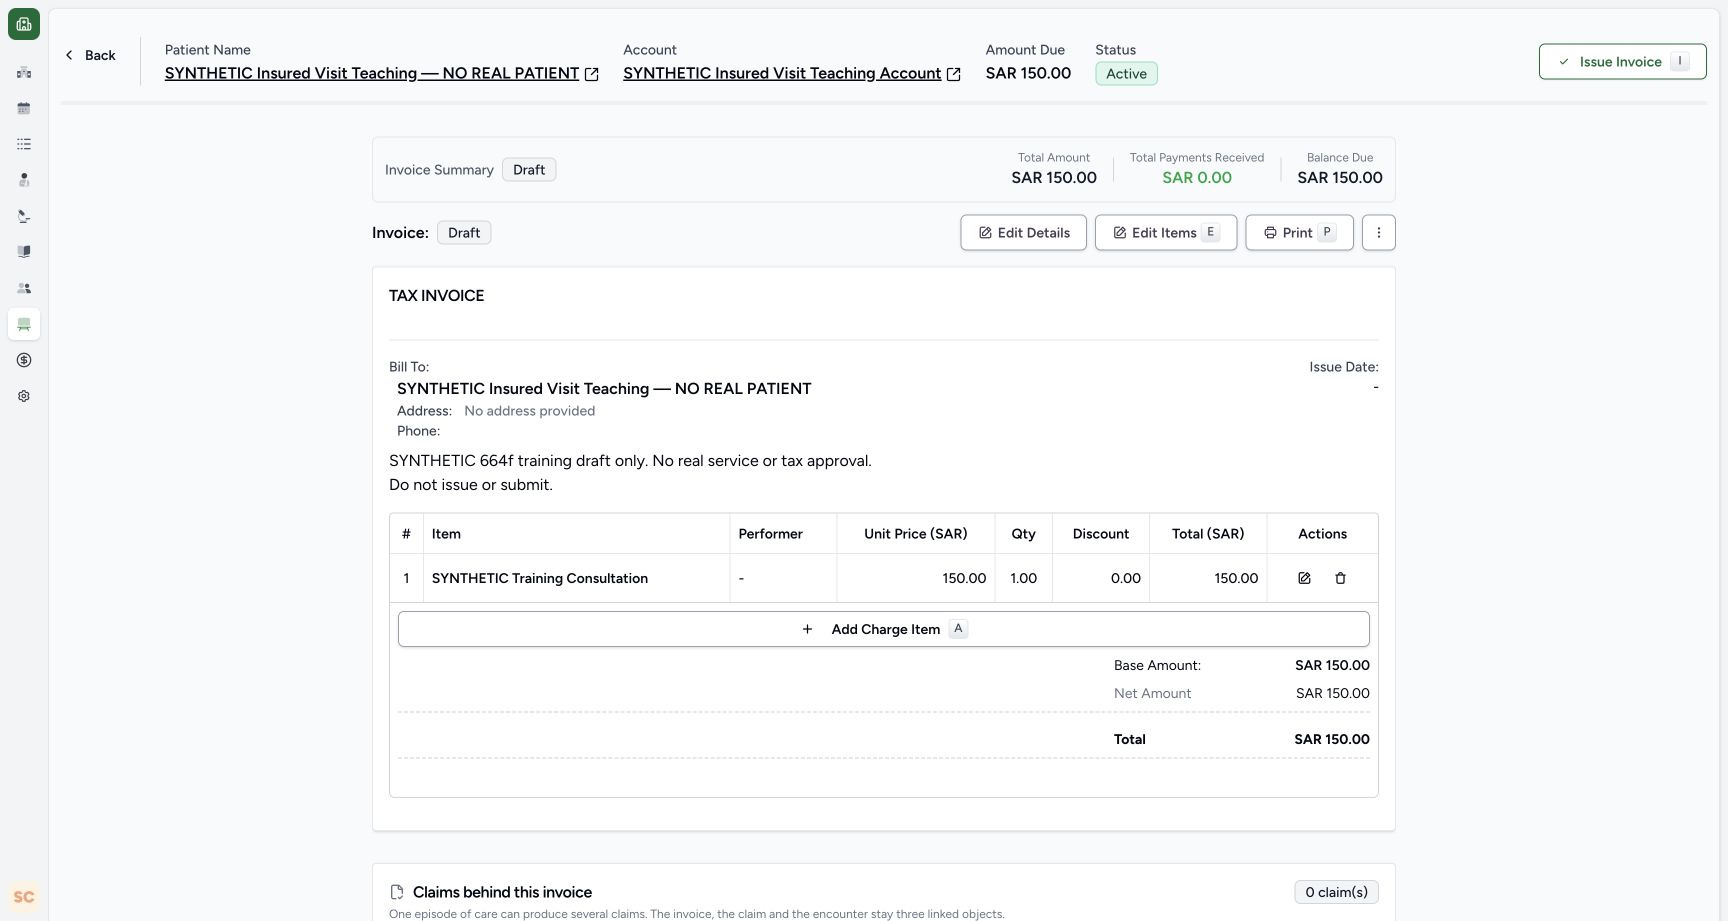The height and width of the screenshot is (921, 1728).
Task: Go Back to previous page
Action: (x=90, y=55)
